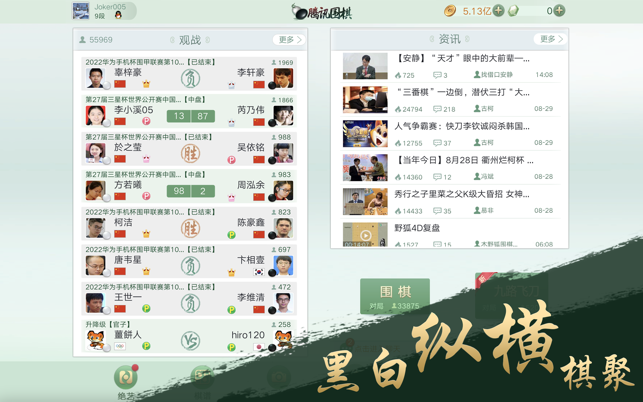Open the 更多 button in 资讯 panel
The height and width of the screenshot is (402, 643).
click(550, 39)
